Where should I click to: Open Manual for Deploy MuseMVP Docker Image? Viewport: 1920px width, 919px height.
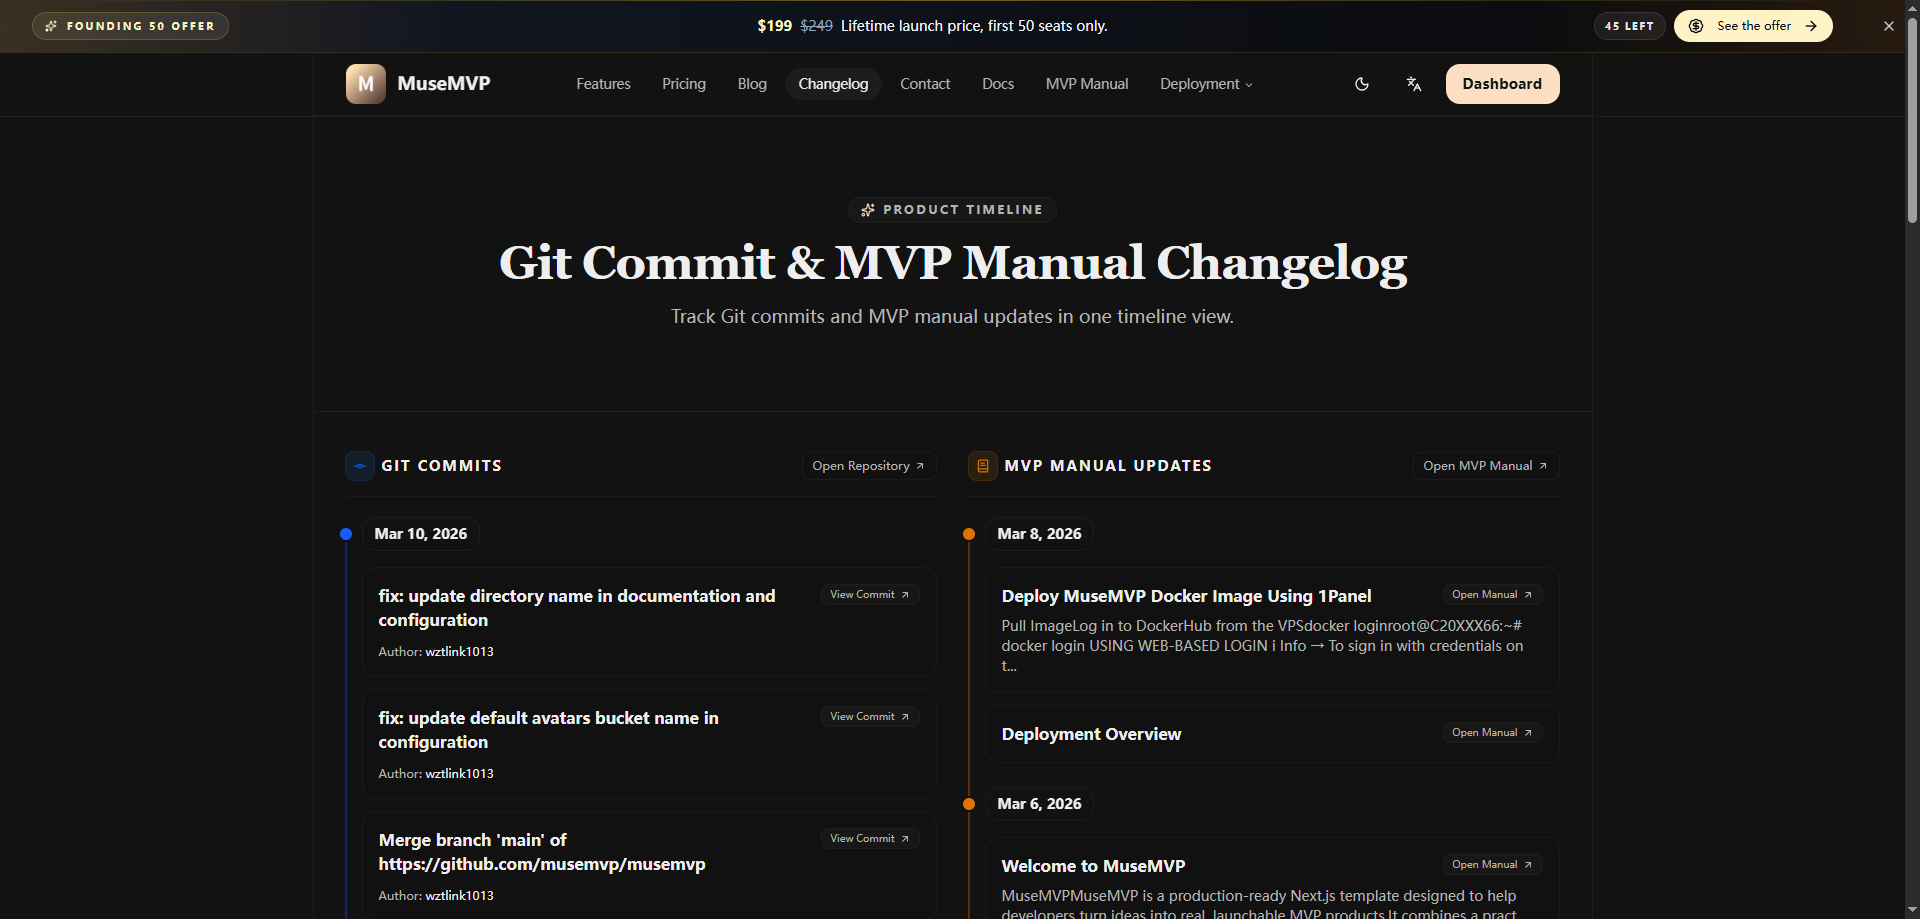click(1491, 594)
